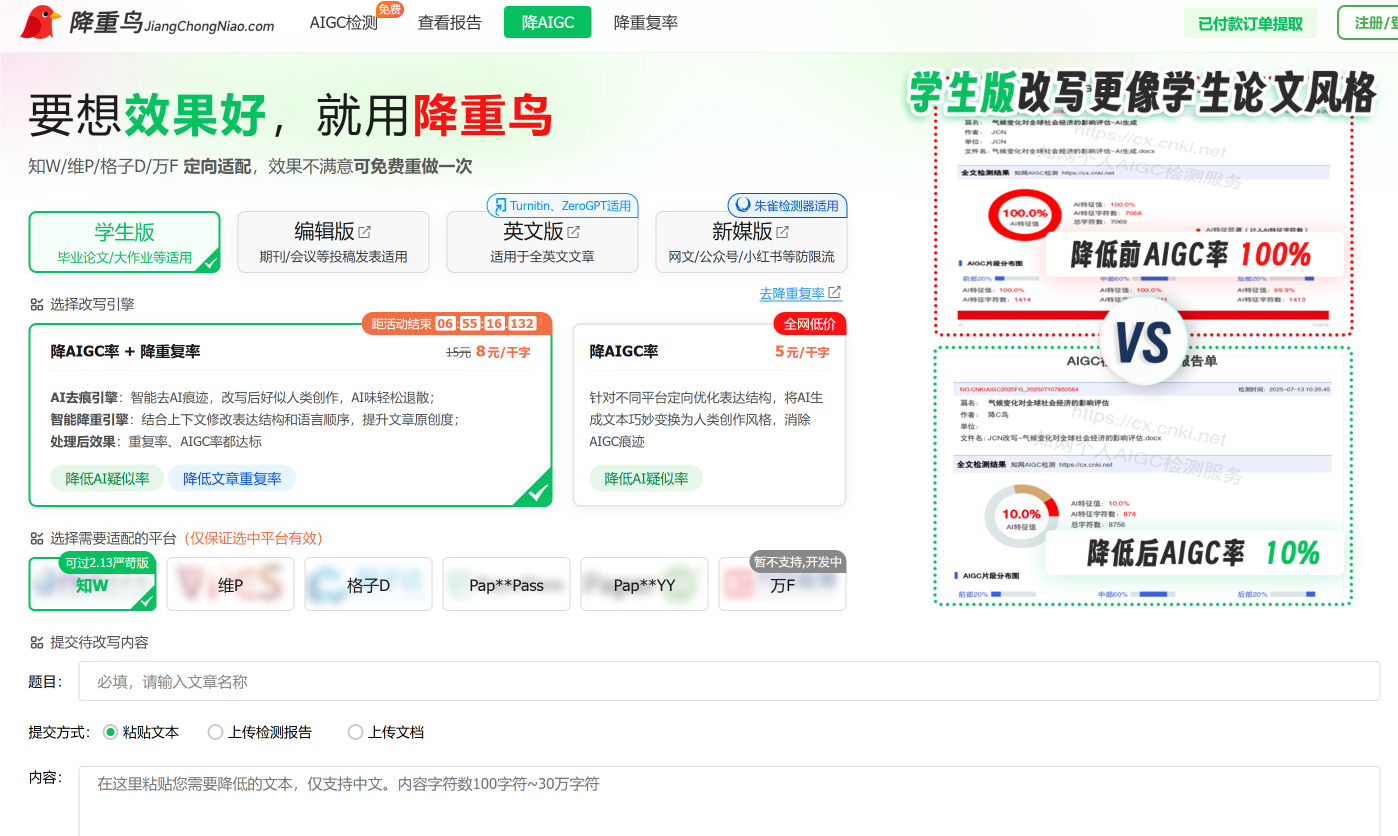Select the 学生版 version card
The height and width of the screenshot is (836, 1398).
(x=124, y=242)
